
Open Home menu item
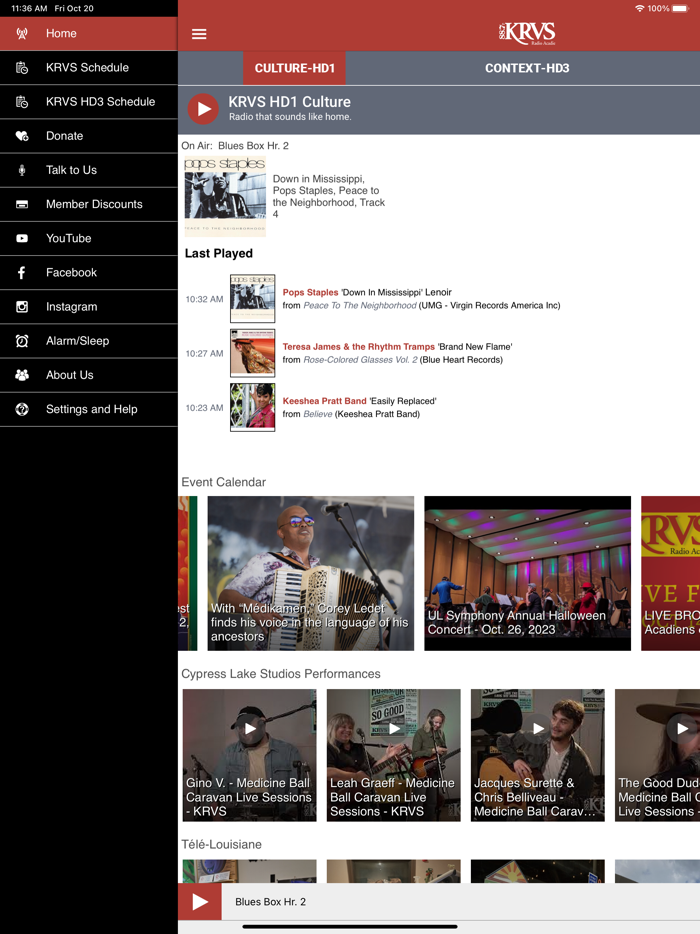(89, 33)
